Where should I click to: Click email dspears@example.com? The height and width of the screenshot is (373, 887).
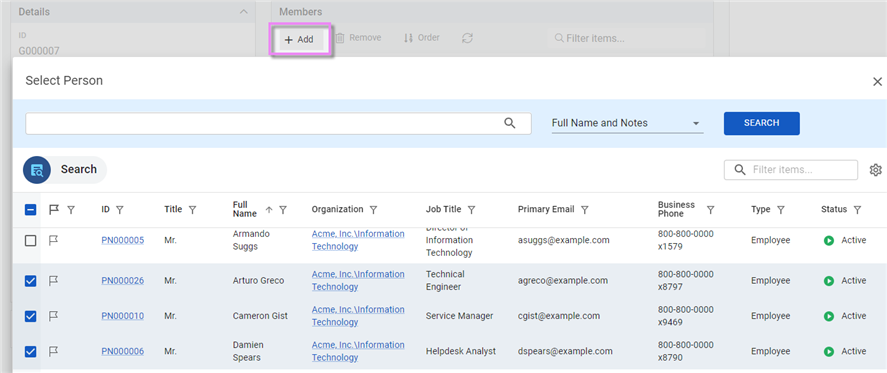click(565, 351)
